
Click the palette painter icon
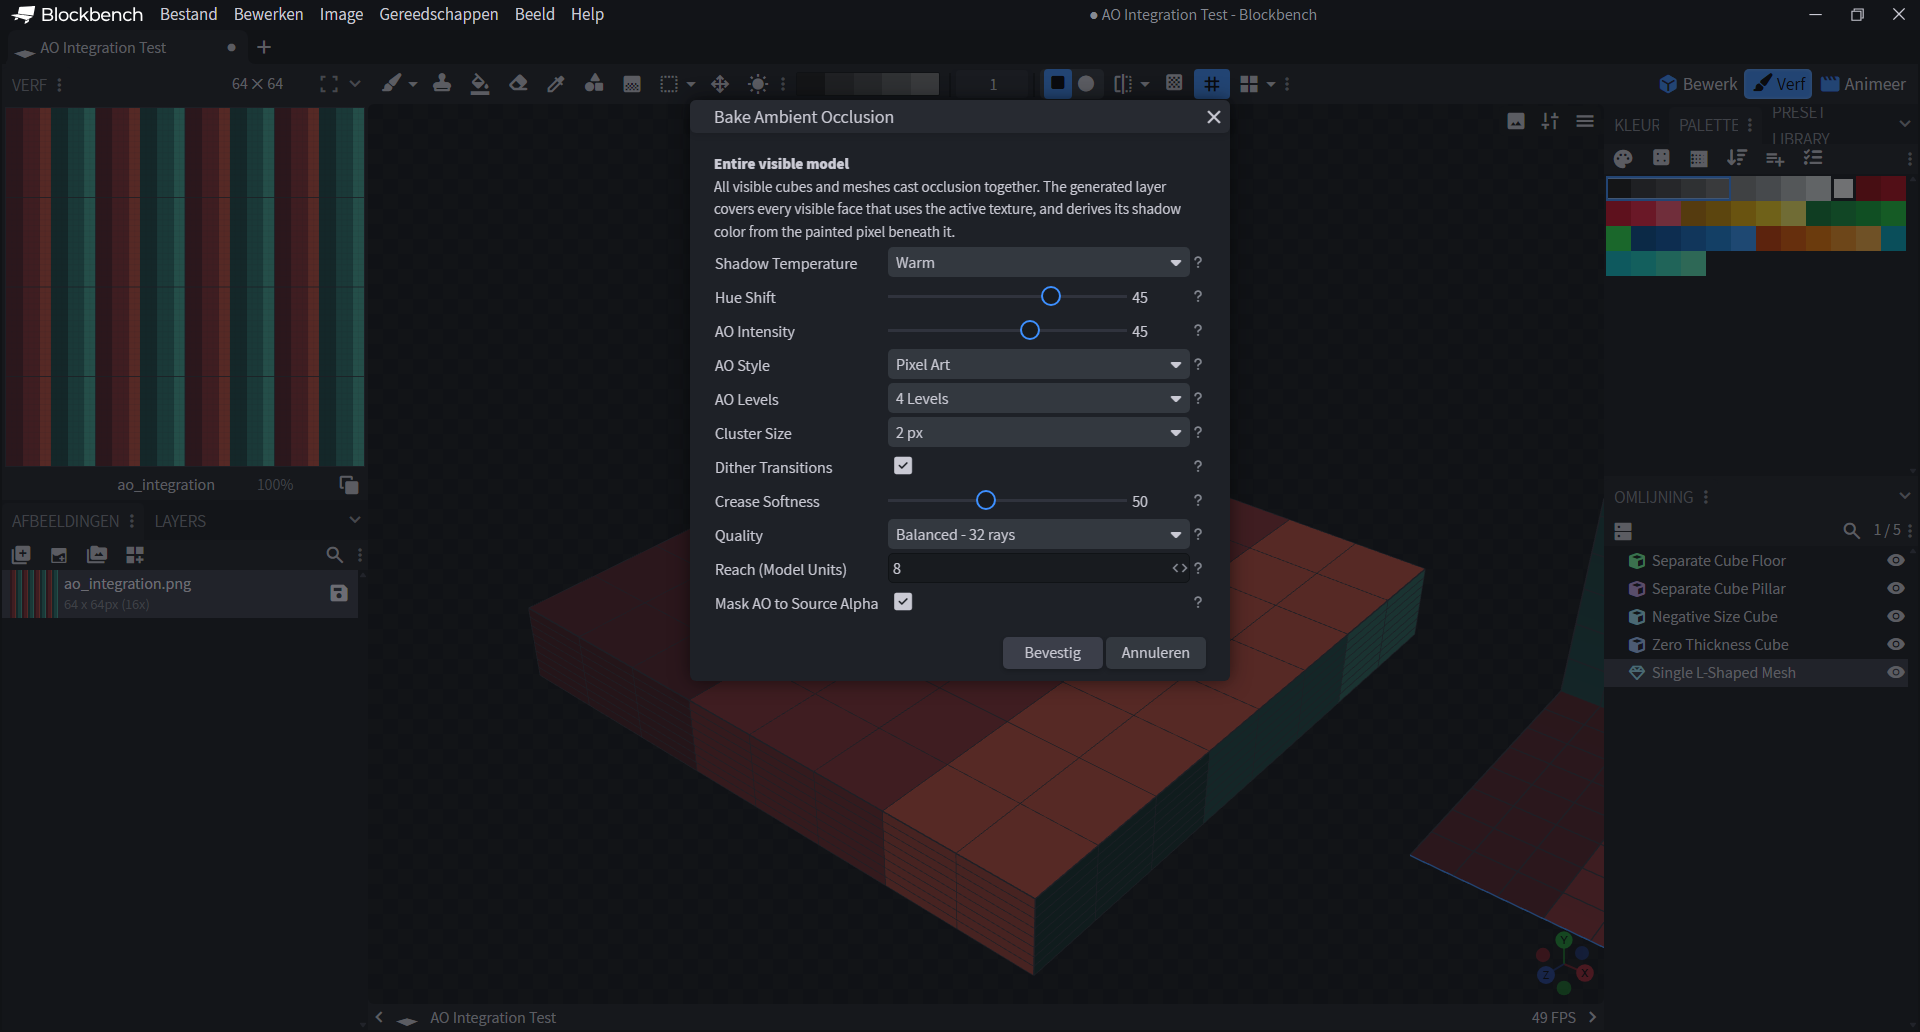point(1623,158)
